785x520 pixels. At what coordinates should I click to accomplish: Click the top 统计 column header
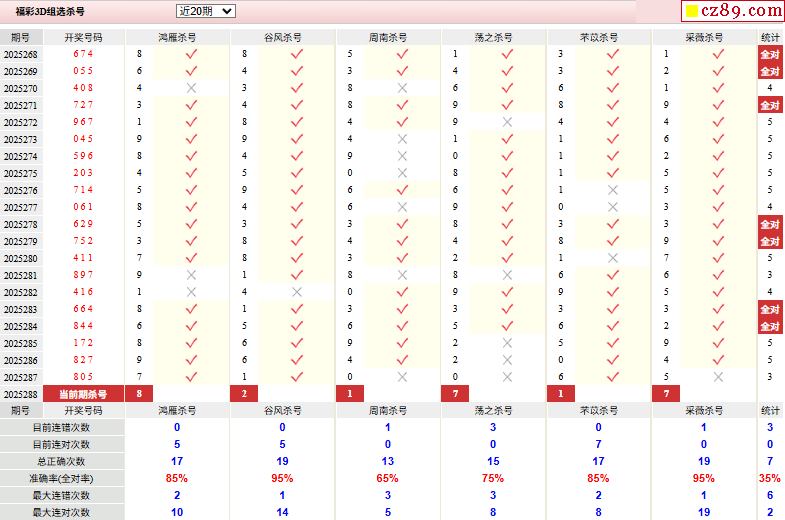tap(769, 37)
